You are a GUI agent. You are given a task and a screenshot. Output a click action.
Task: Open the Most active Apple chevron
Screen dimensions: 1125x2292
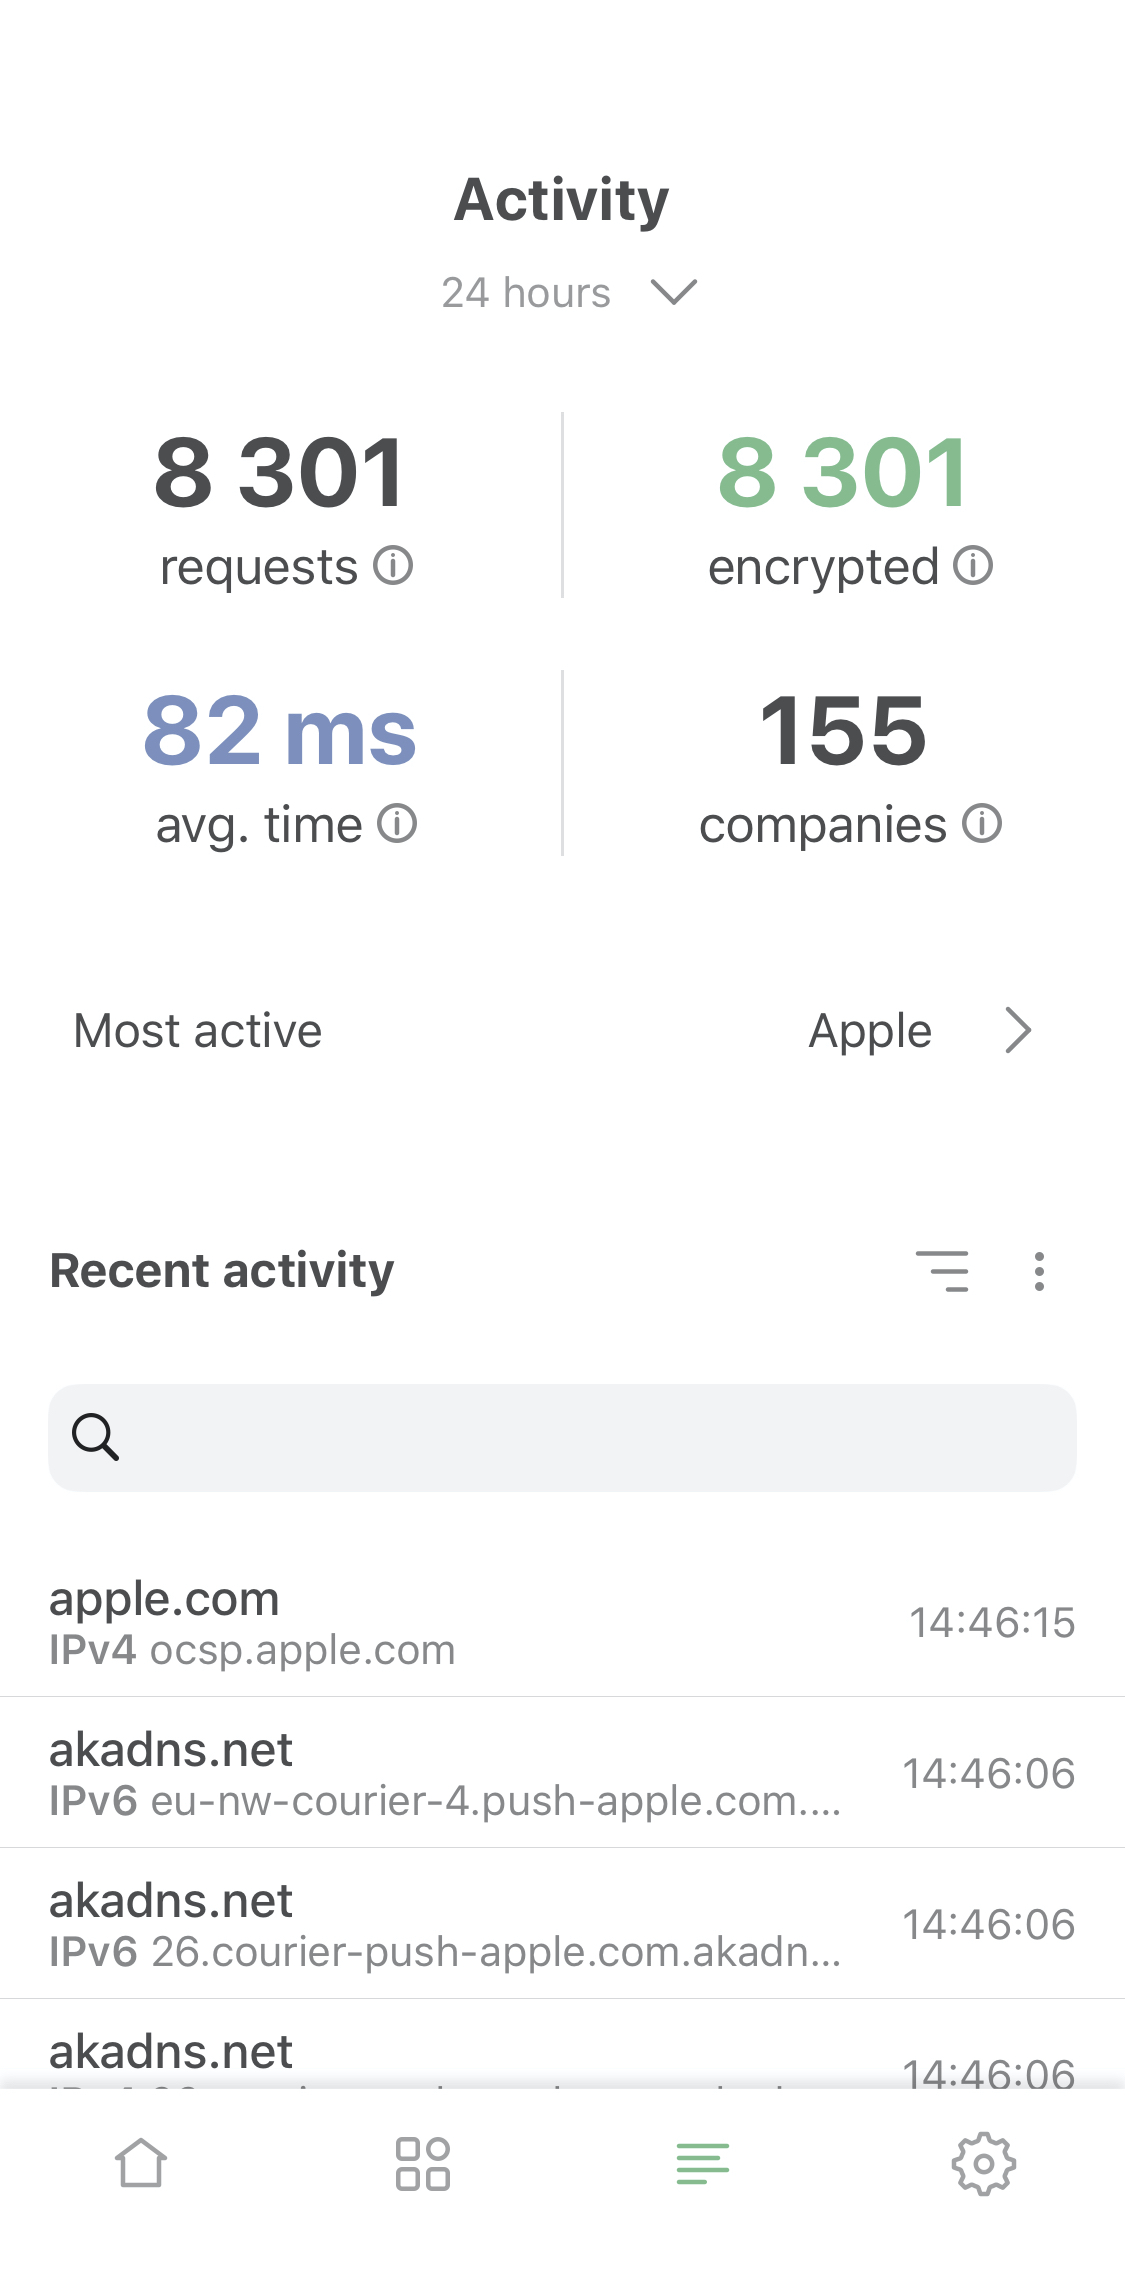click(x=1018, y=1031)
